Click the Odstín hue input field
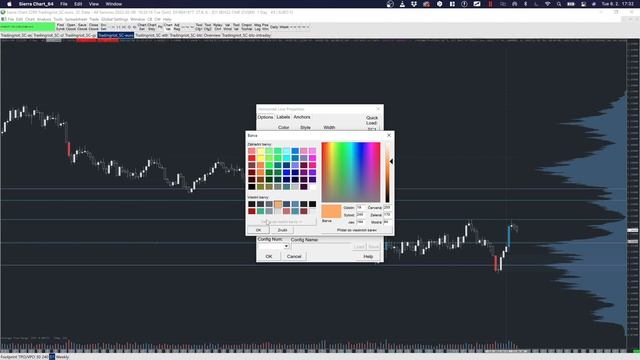The width and height of the screenshot is (640, 360). pos(361,208)
